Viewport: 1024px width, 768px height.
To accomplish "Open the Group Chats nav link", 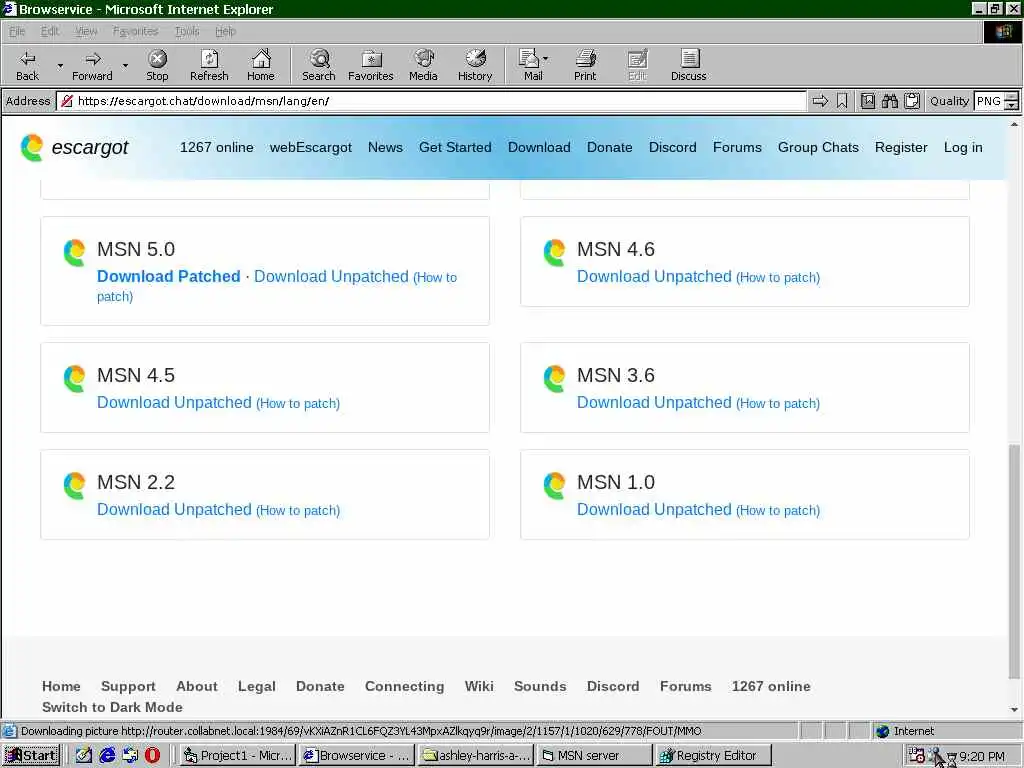I will click(x=818, y=148).
